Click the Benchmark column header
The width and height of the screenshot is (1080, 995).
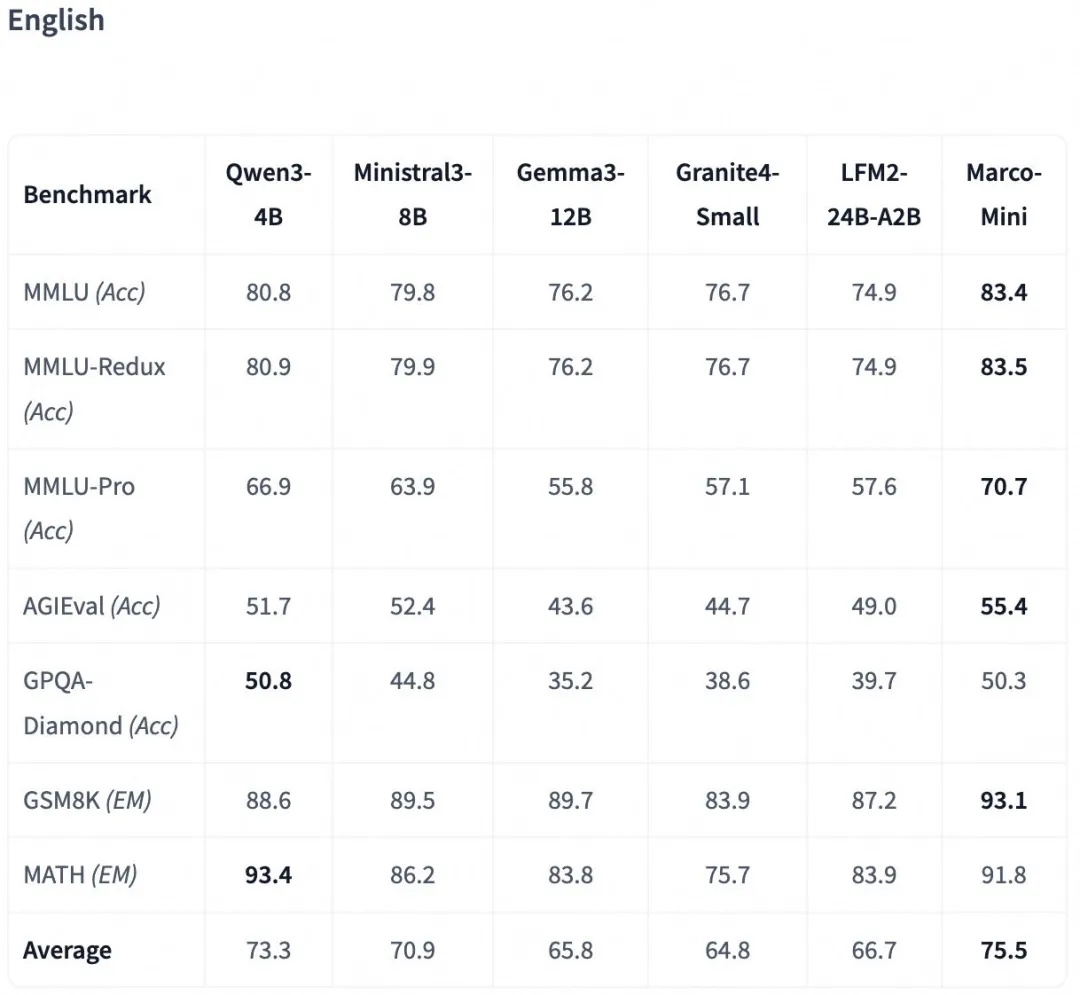click(87, 194)
